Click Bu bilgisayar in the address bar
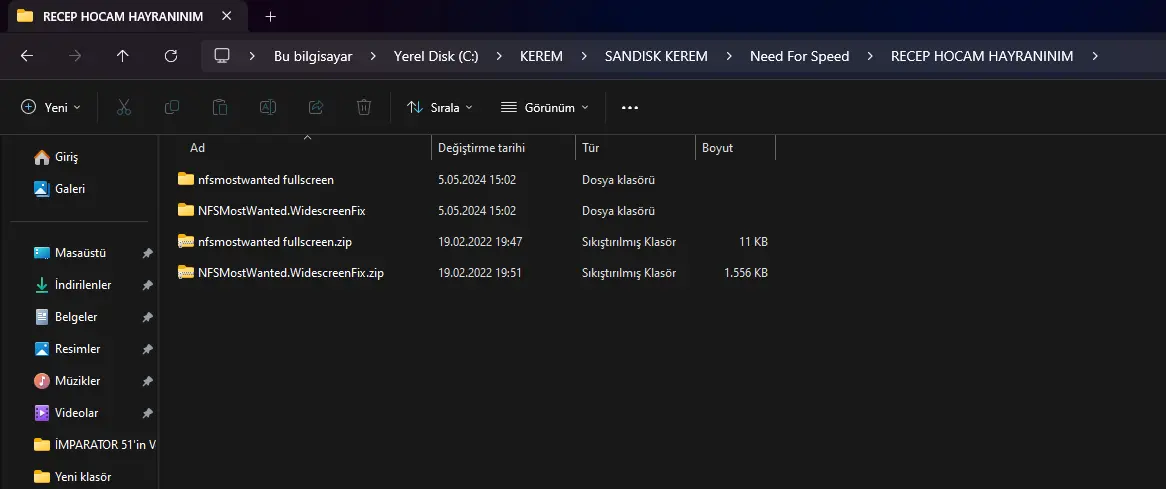Viewport: 1166px width, 489px height. pyautogui.click(x=313, y=56)
